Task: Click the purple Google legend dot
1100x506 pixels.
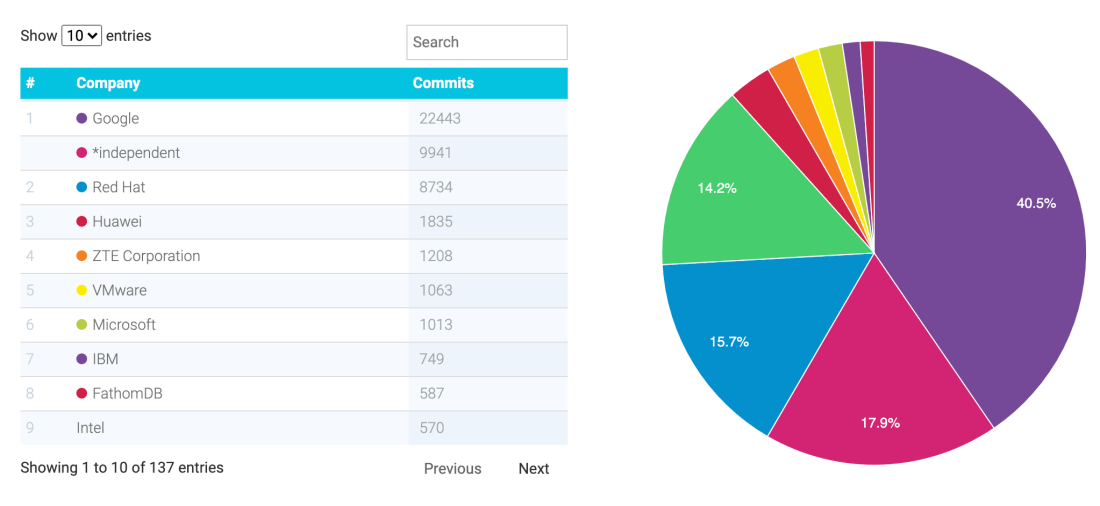Action: pos(82,118)
